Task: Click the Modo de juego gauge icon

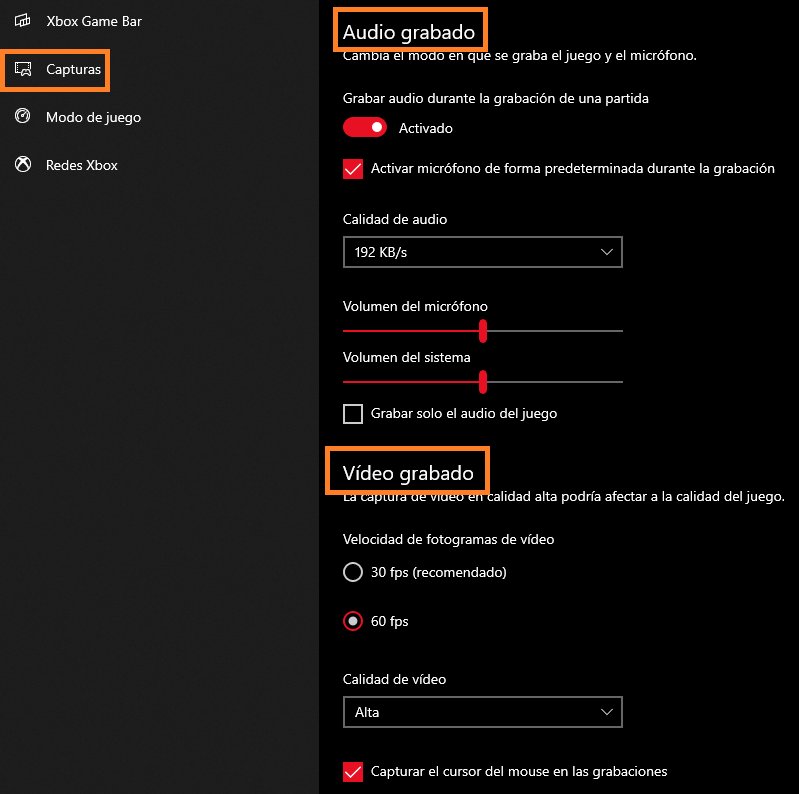Action: tap(22, 117)
